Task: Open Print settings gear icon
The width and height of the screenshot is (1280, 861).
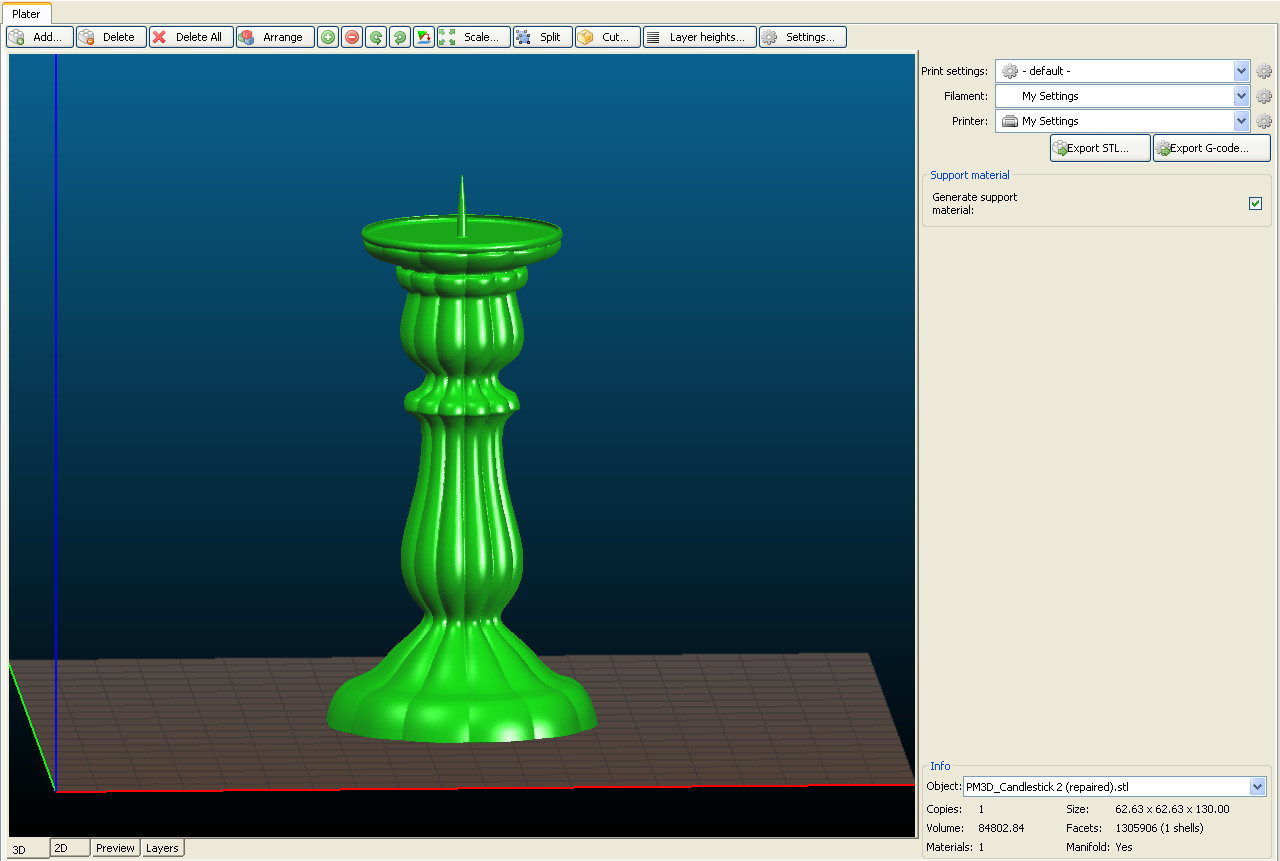Action: pos(1264,71)
